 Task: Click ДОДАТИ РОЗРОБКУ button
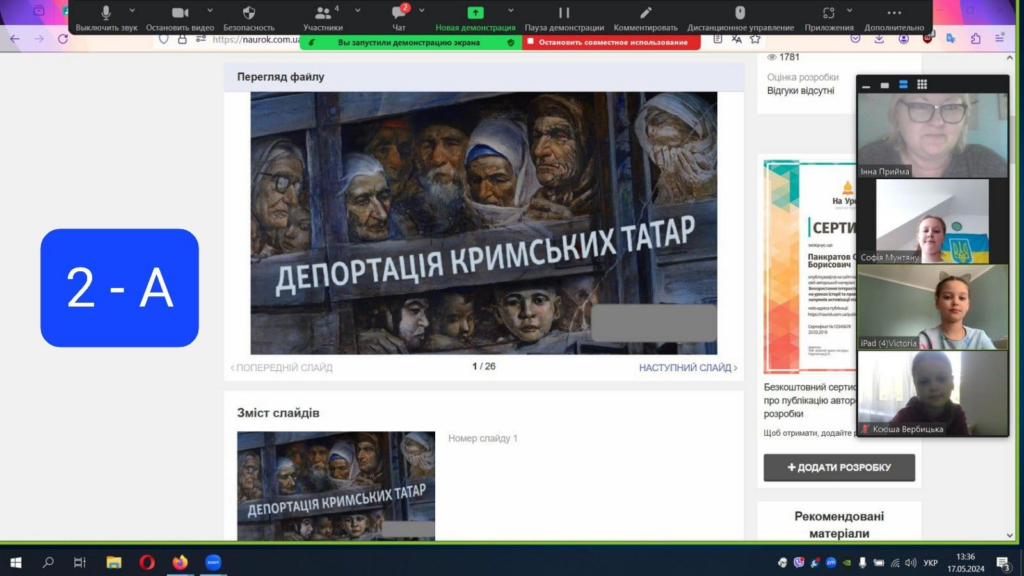(x=839, y=468)
